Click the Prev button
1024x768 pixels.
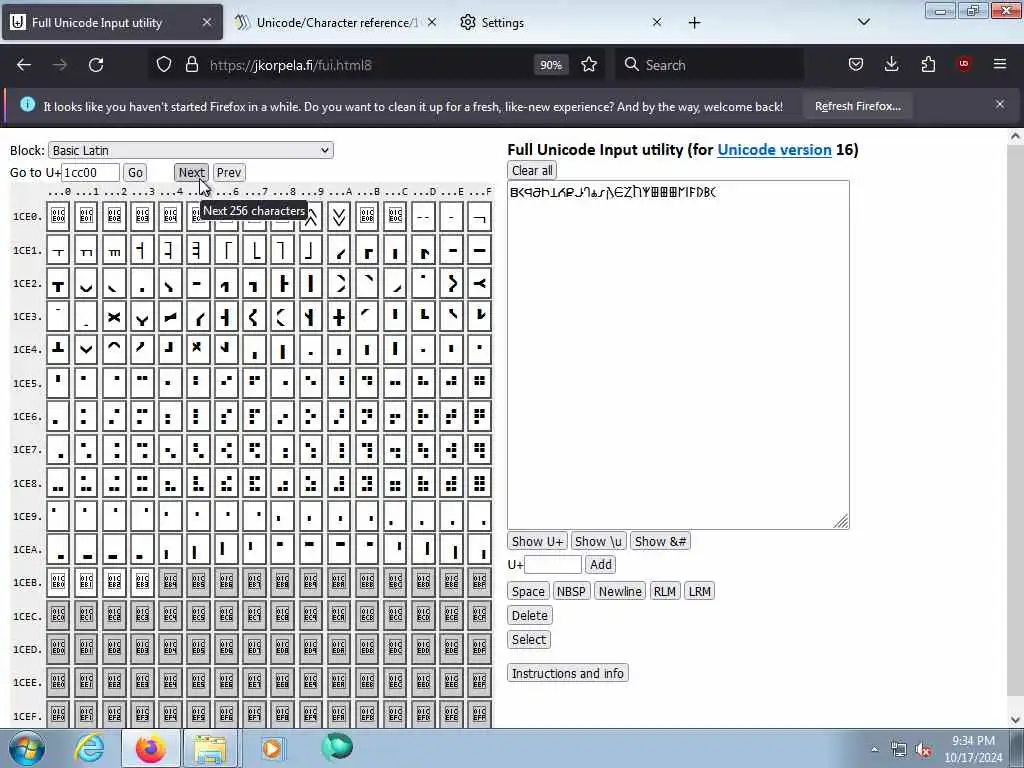(x=229, y=172)
